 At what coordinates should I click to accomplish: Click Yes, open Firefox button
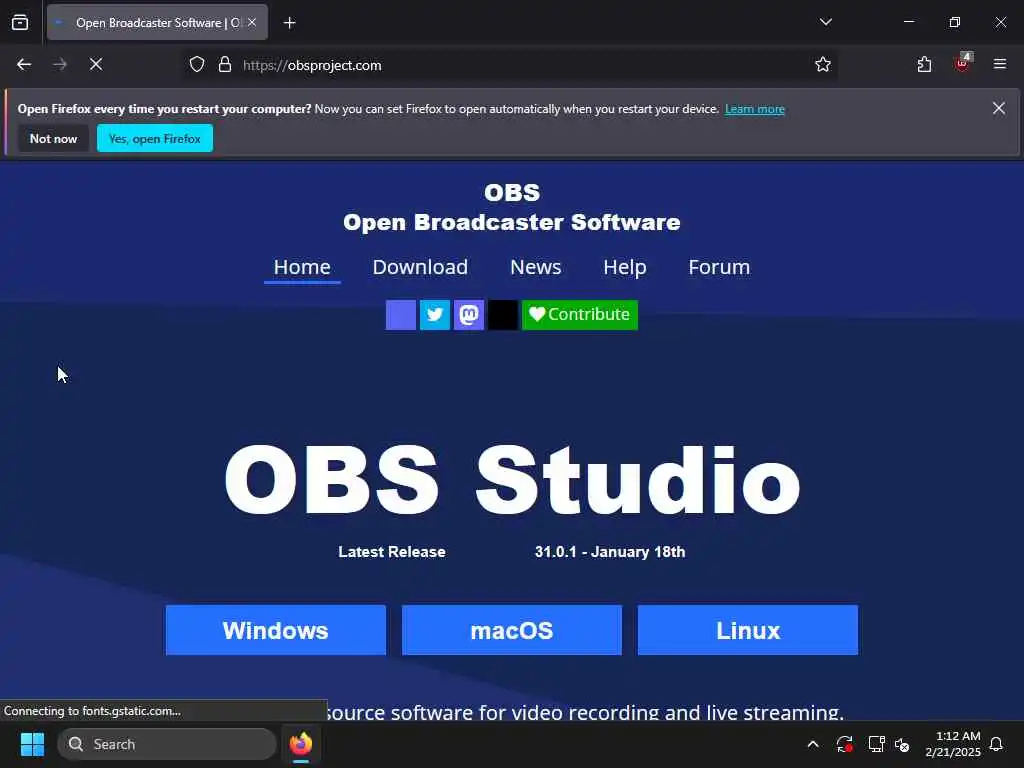click(155, 138)
